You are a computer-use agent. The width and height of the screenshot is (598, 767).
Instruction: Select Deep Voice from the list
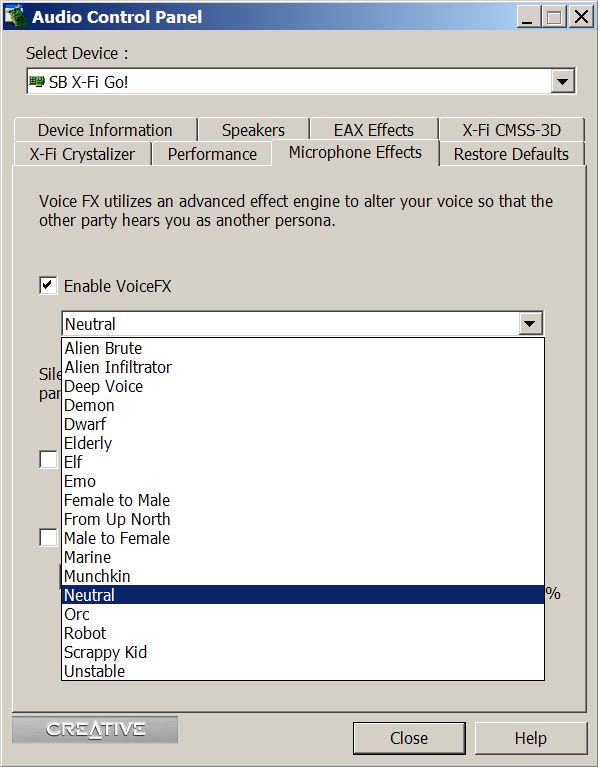click(x=303, y=386)
